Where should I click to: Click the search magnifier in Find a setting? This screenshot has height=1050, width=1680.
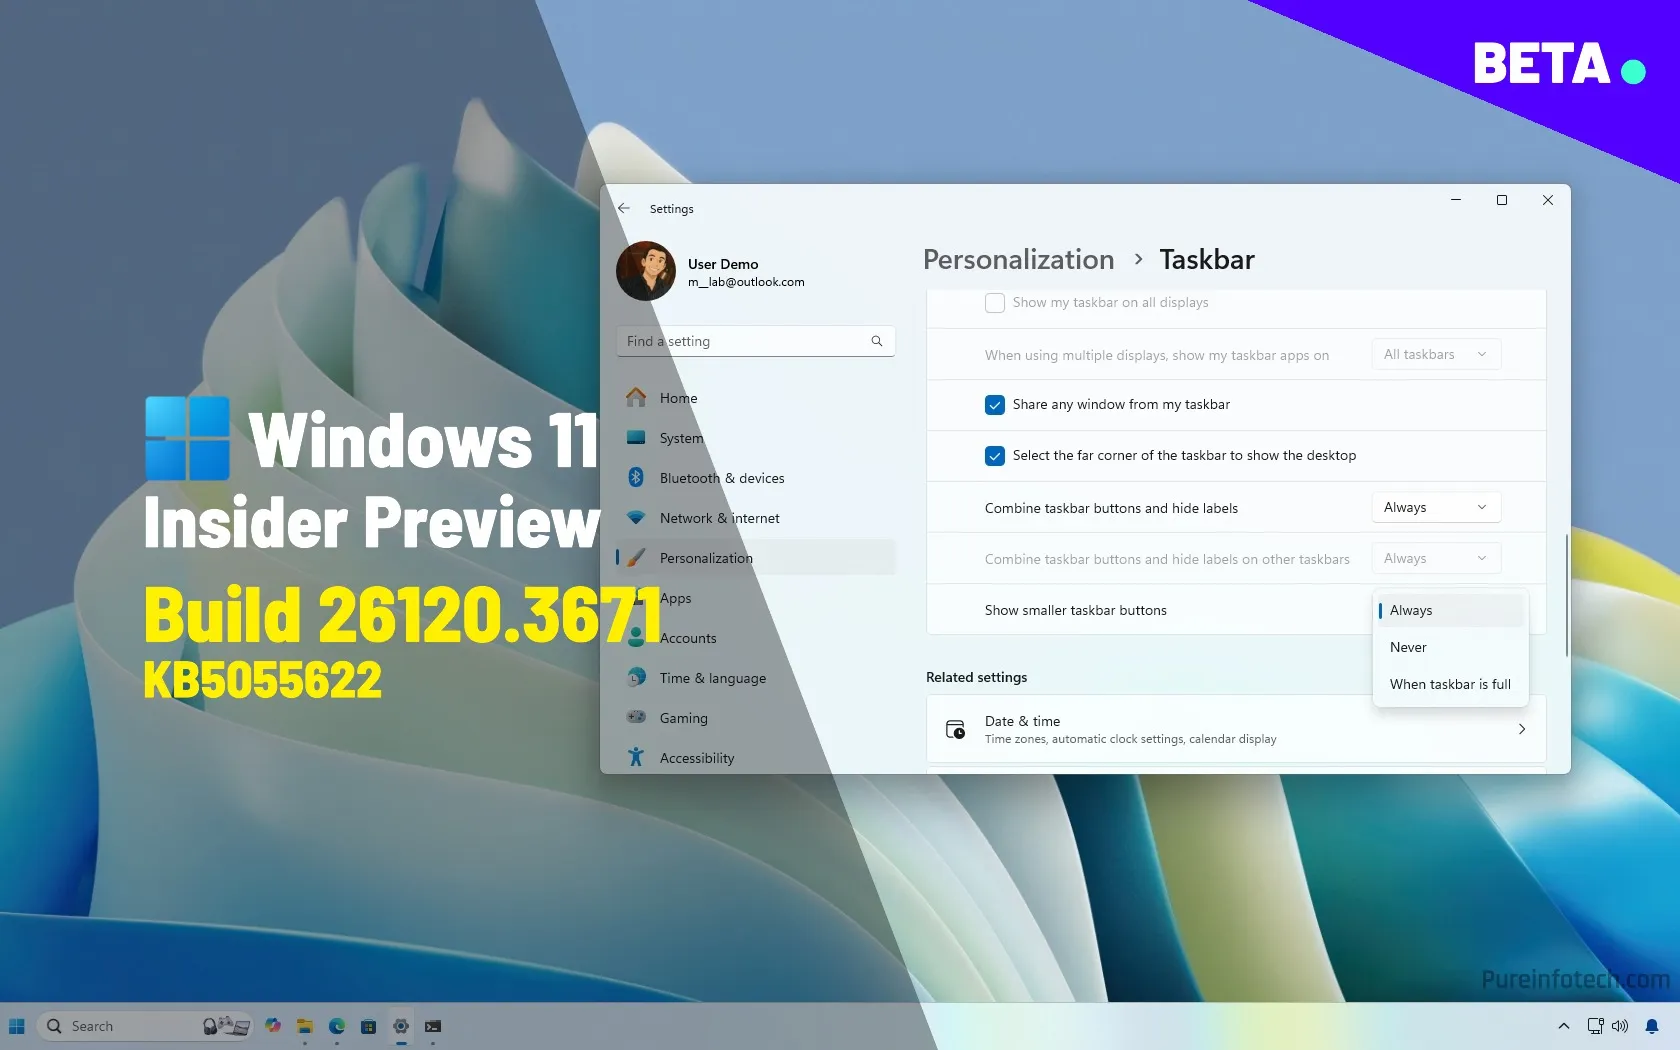pyautogui.click(x=877, y=341)
